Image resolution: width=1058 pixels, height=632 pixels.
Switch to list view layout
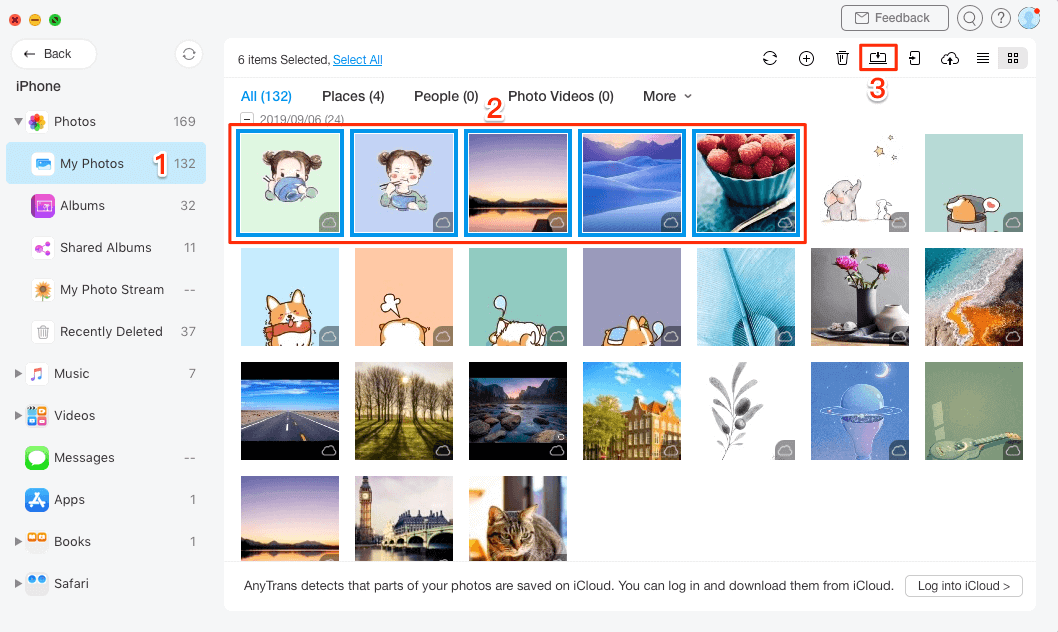pos(983,58)
